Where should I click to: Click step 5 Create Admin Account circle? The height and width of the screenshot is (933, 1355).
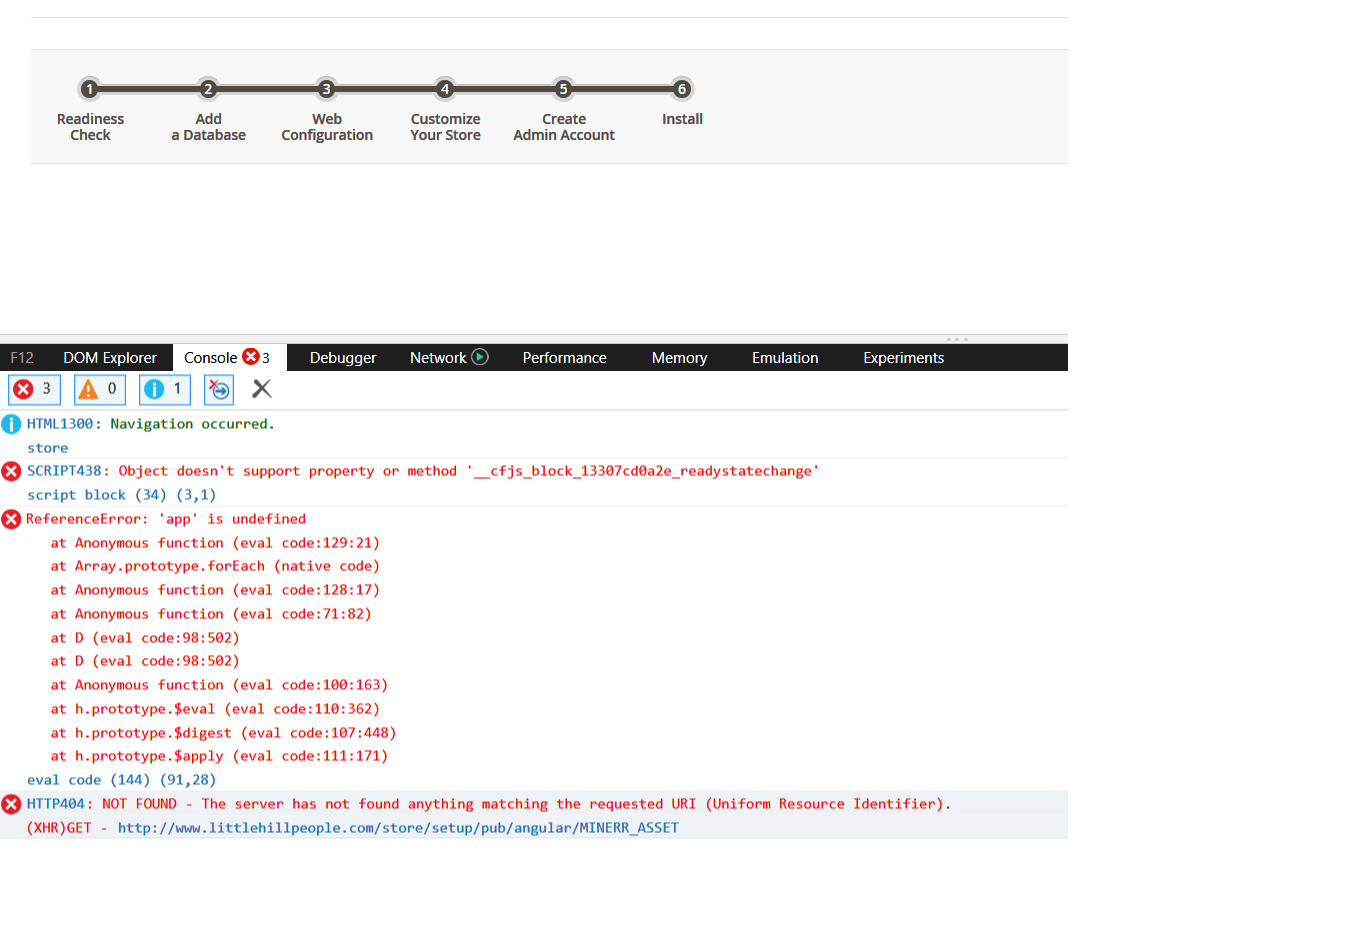(564, 89)
